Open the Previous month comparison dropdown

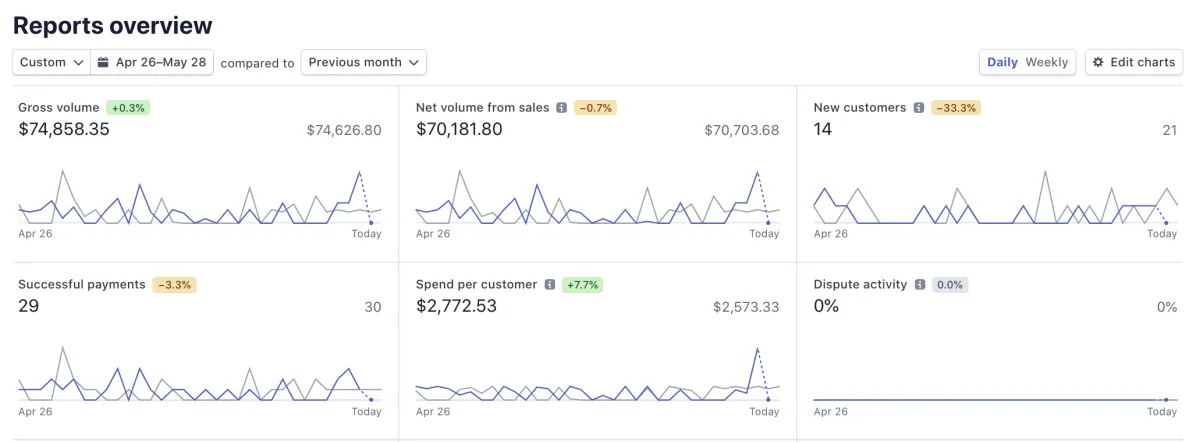(364, 62)
